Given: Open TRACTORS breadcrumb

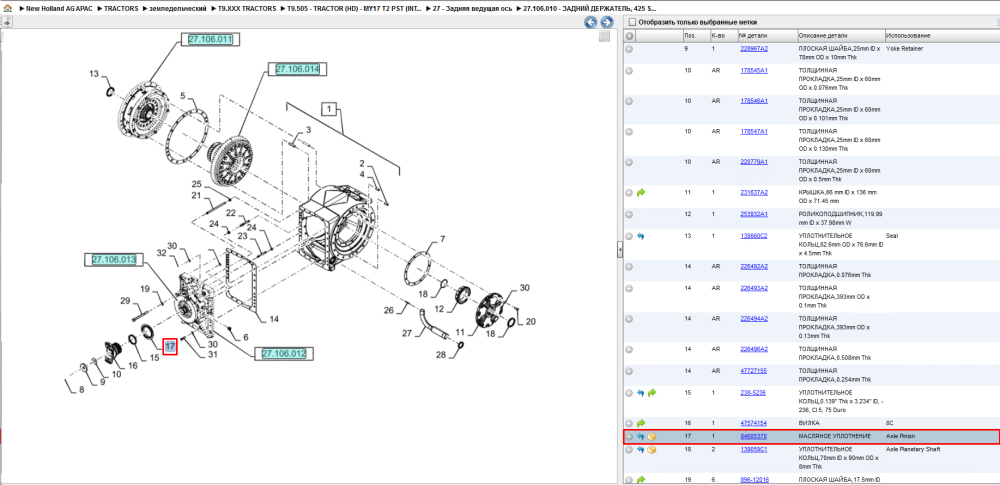Looking at the screenshot, I should (121, 10).
